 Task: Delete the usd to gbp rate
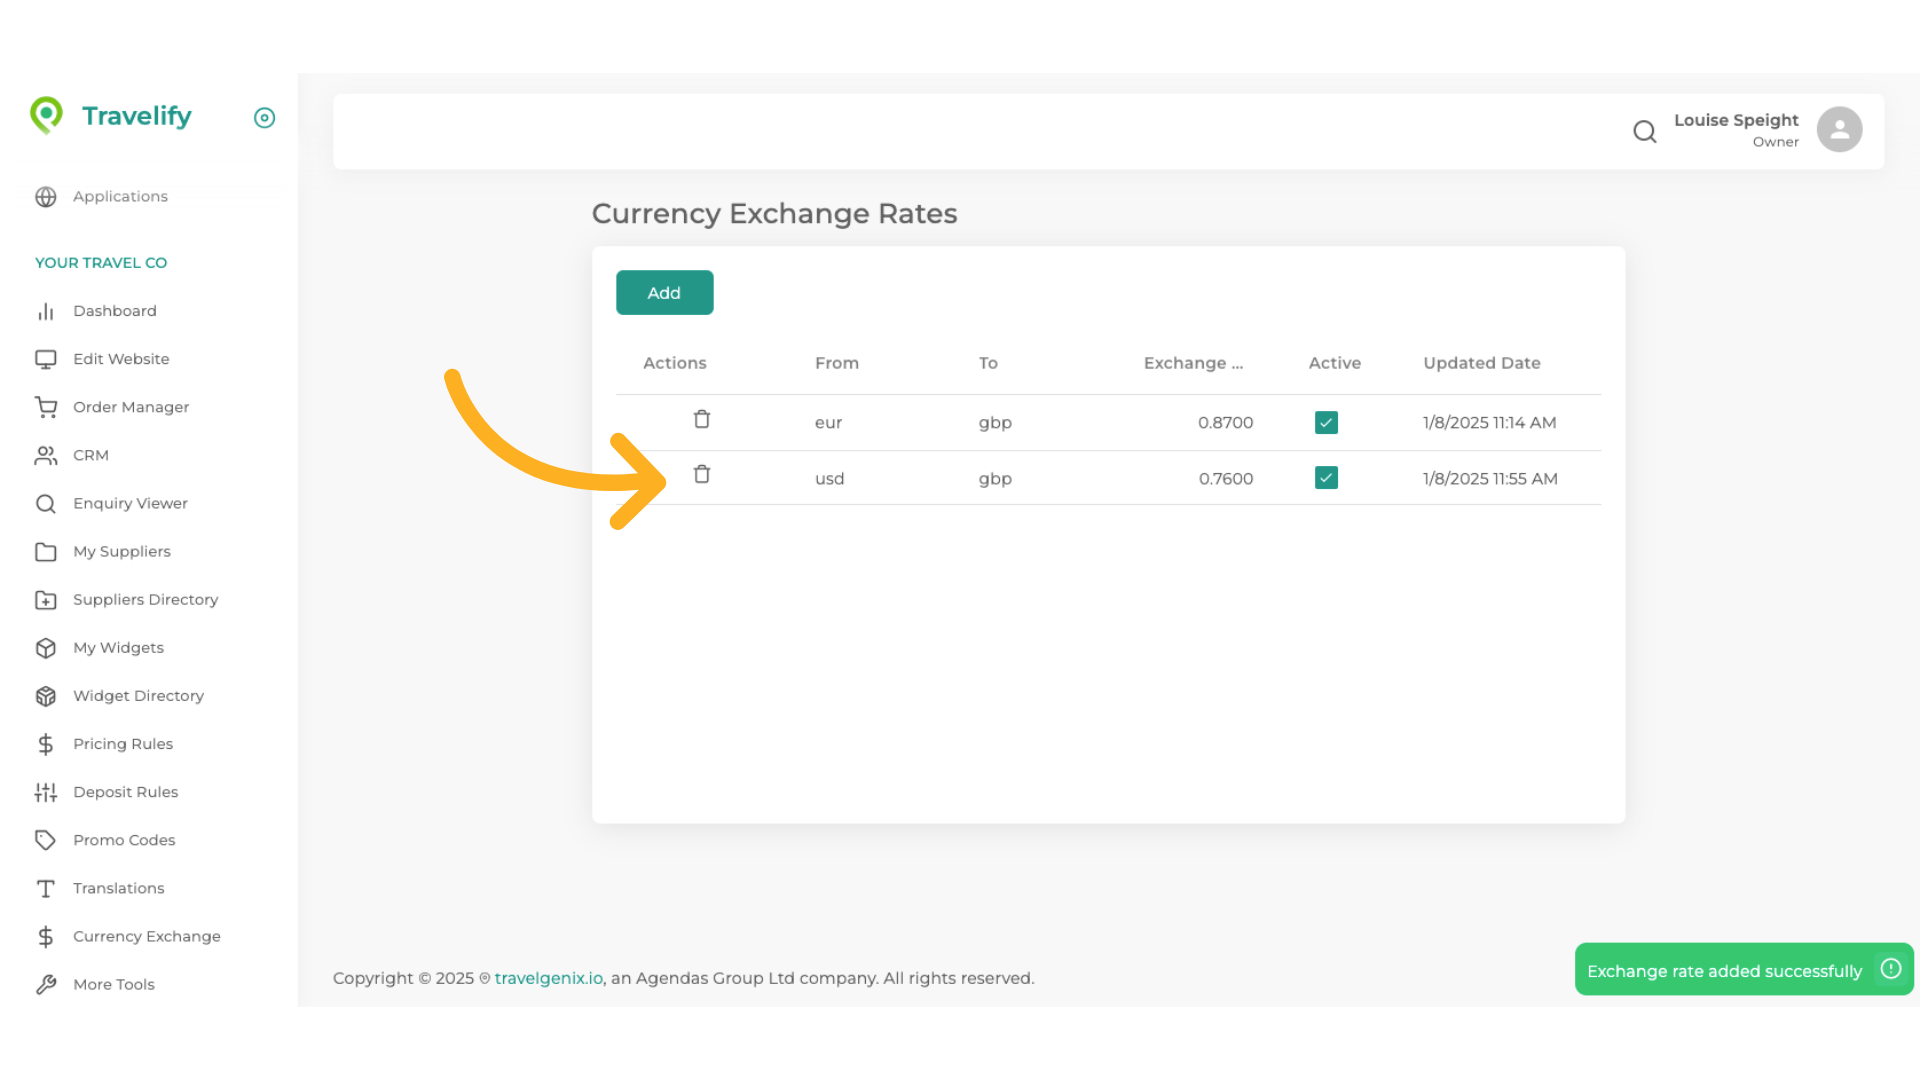(702, 475)
